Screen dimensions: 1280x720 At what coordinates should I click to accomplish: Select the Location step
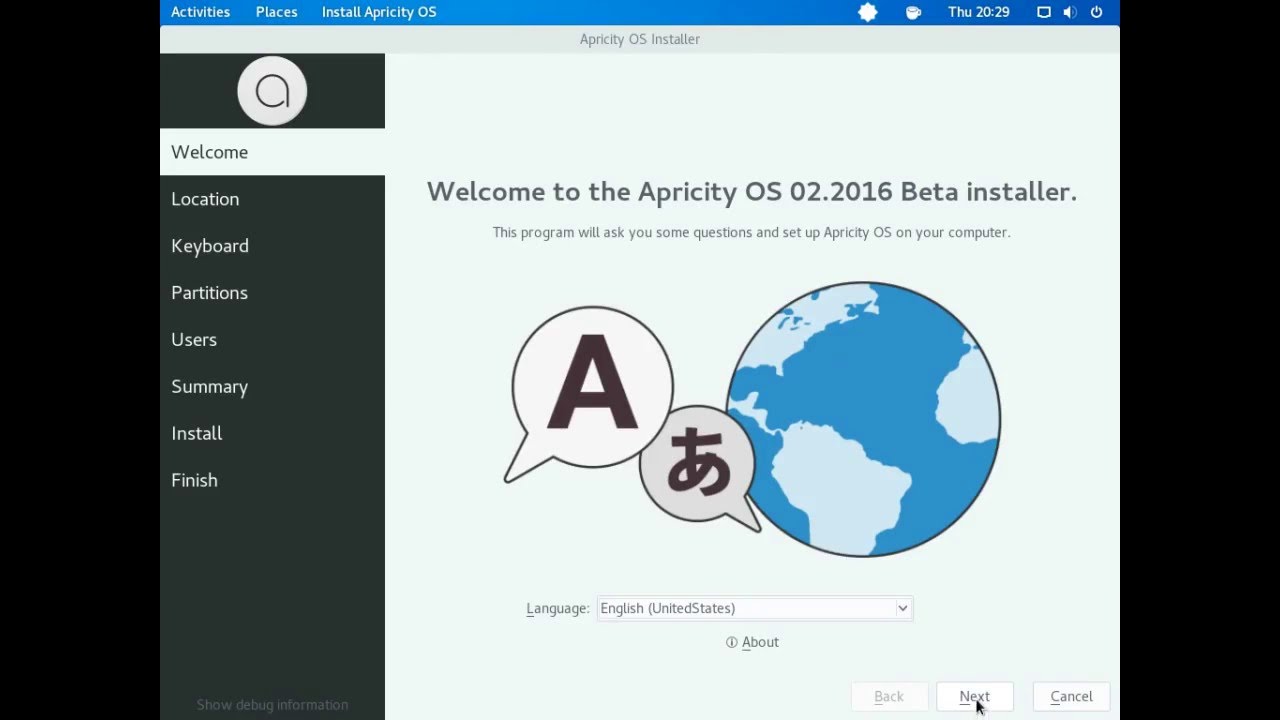point(272,199)
